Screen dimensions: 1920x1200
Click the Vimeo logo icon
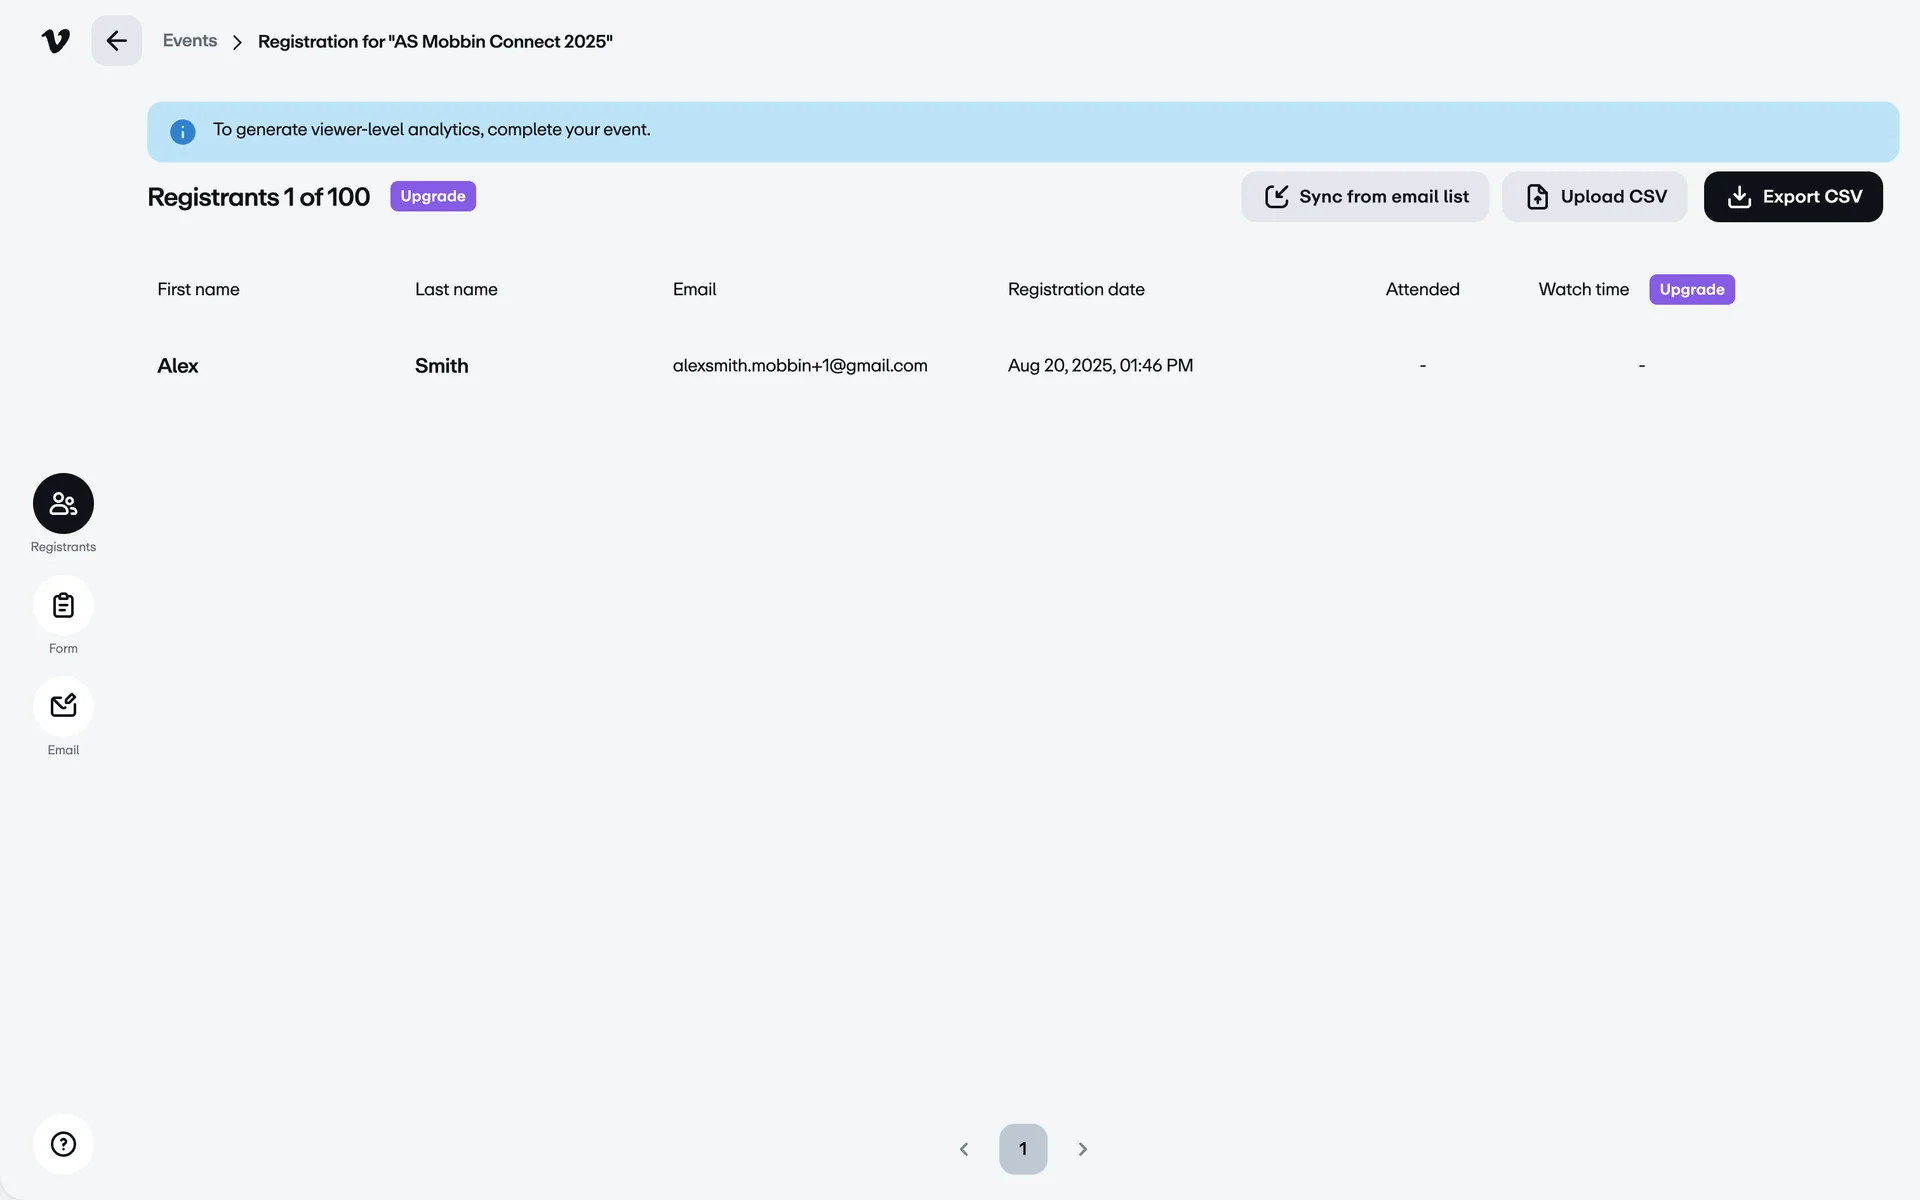coord(56,41)
